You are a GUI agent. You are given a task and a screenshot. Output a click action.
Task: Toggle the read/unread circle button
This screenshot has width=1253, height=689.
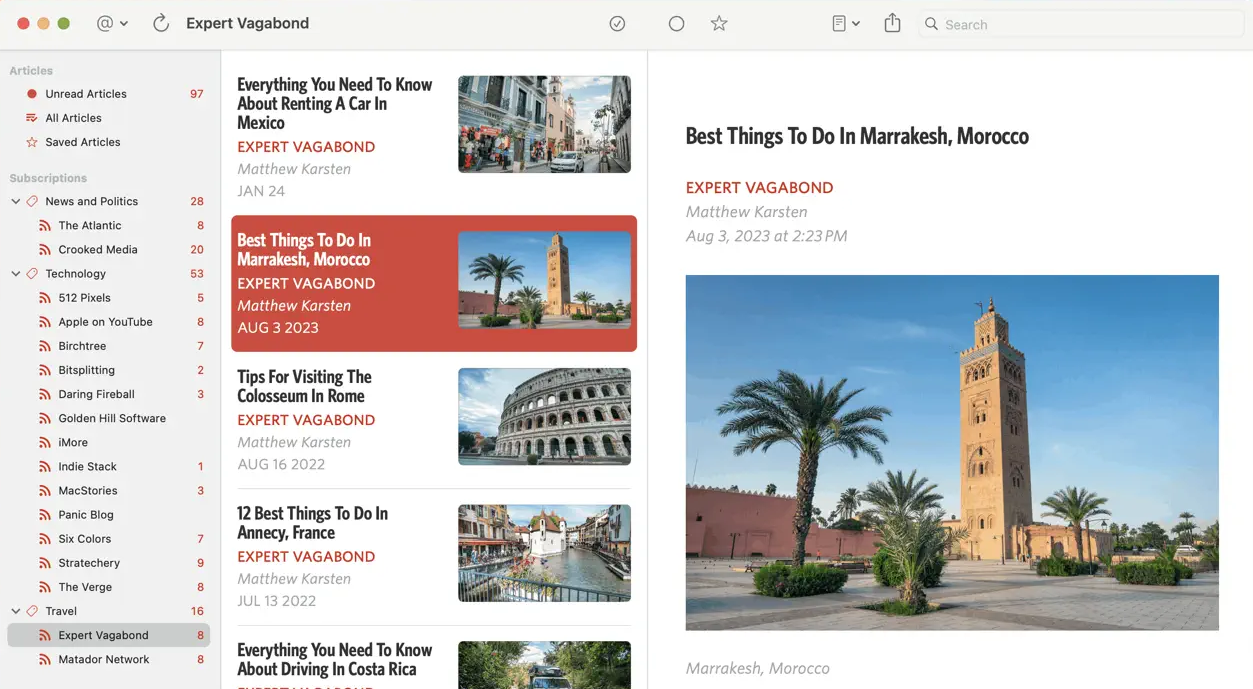(676, 23)
